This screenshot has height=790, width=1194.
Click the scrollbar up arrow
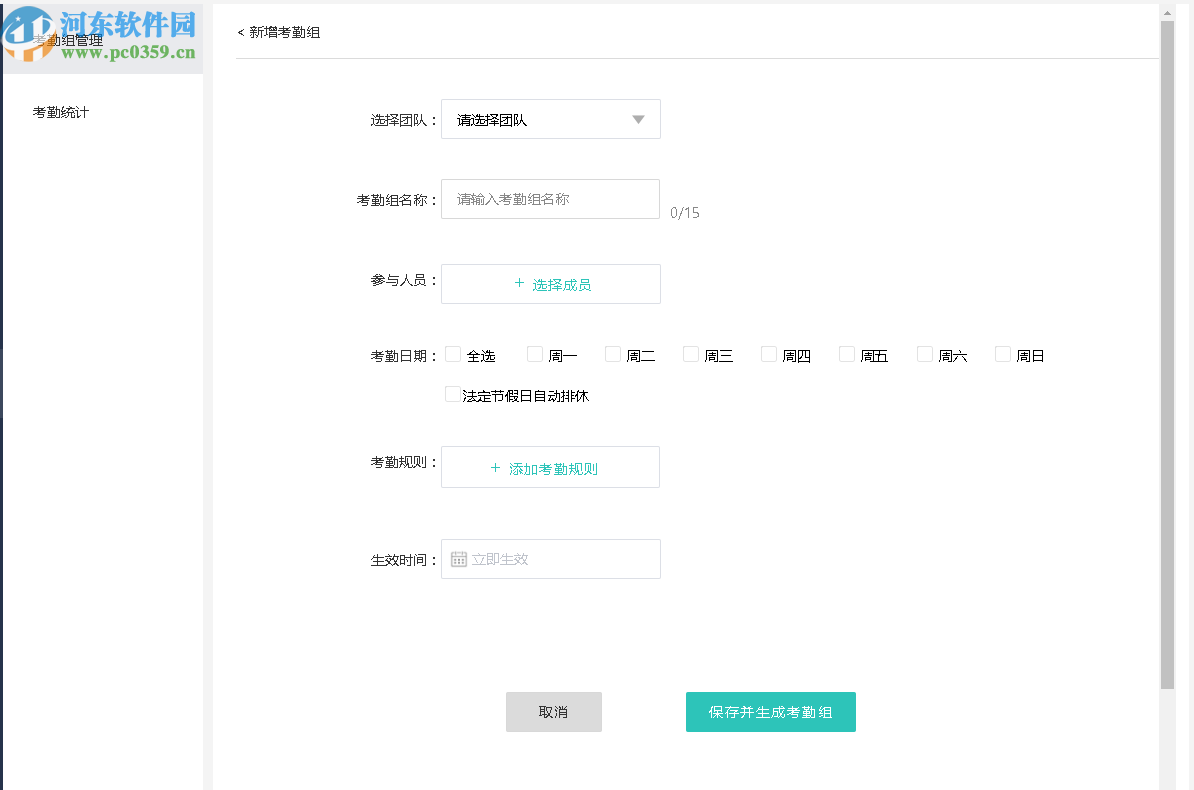(1166, 12)
